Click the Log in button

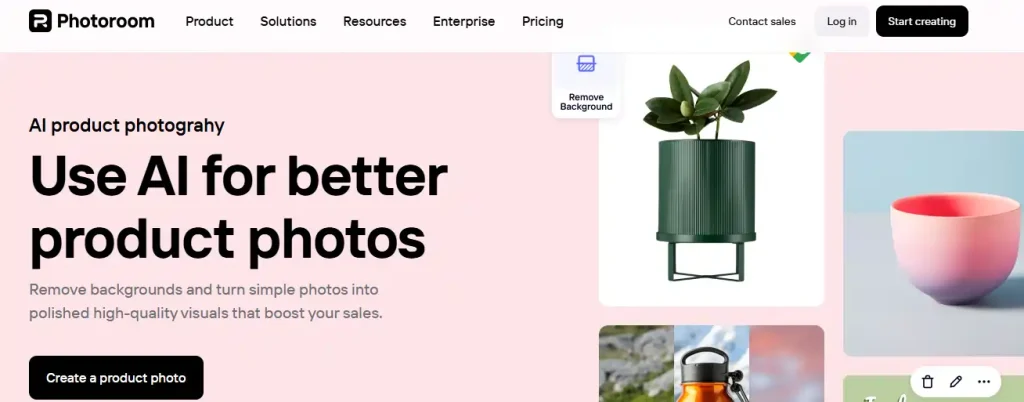(841, 22)
